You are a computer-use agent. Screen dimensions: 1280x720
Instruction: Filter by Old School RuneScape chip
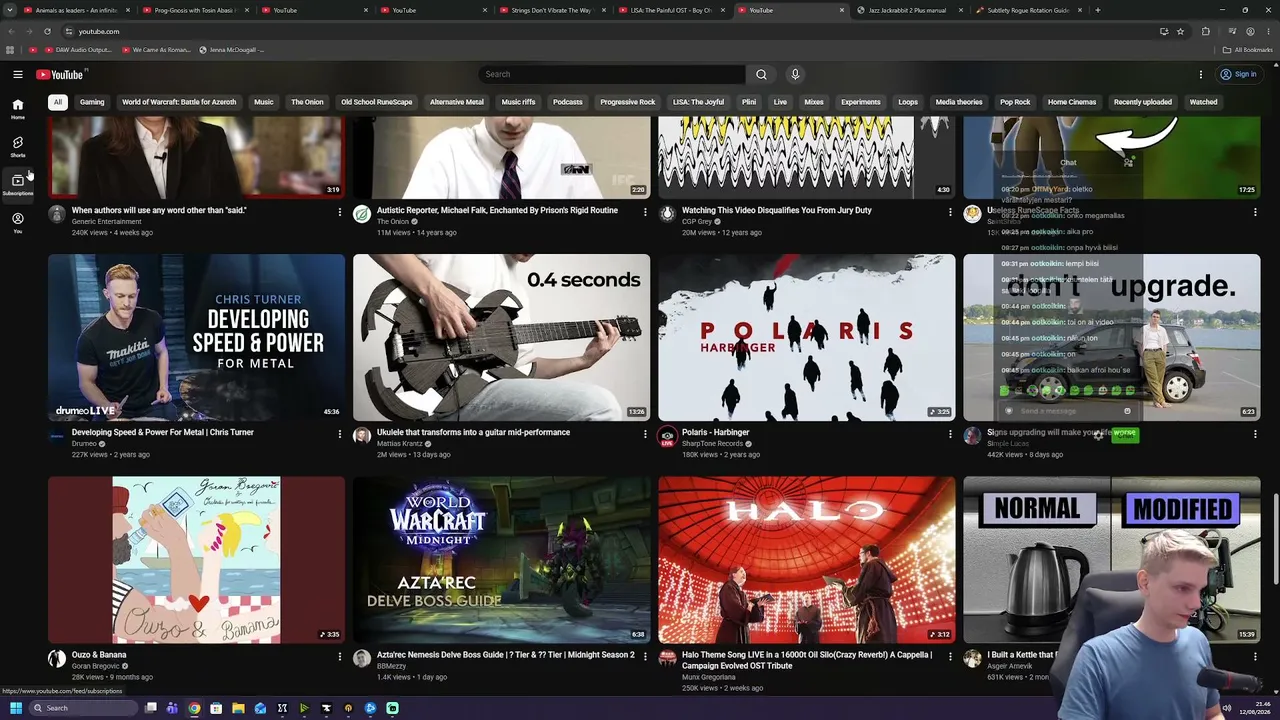[377, 102]
